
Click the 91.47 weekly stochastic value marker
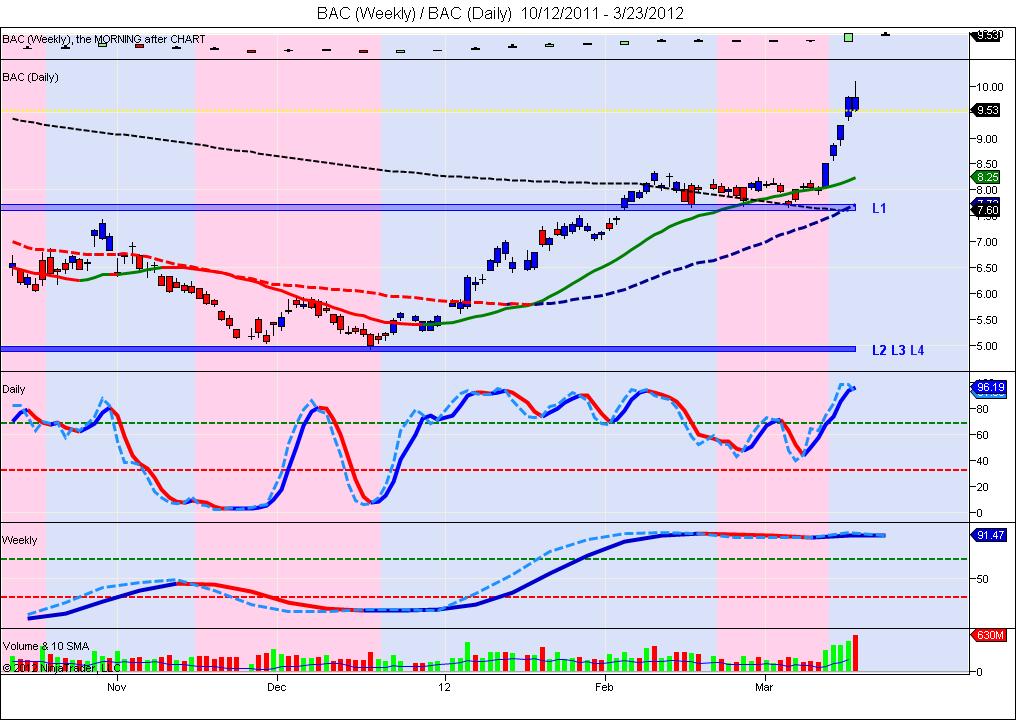[x=989, y=535]
